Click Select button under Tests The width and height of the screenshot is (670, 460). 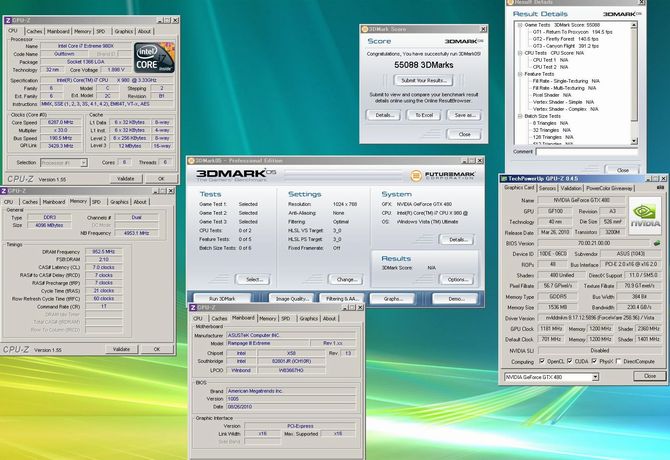[x=253, y=279]
